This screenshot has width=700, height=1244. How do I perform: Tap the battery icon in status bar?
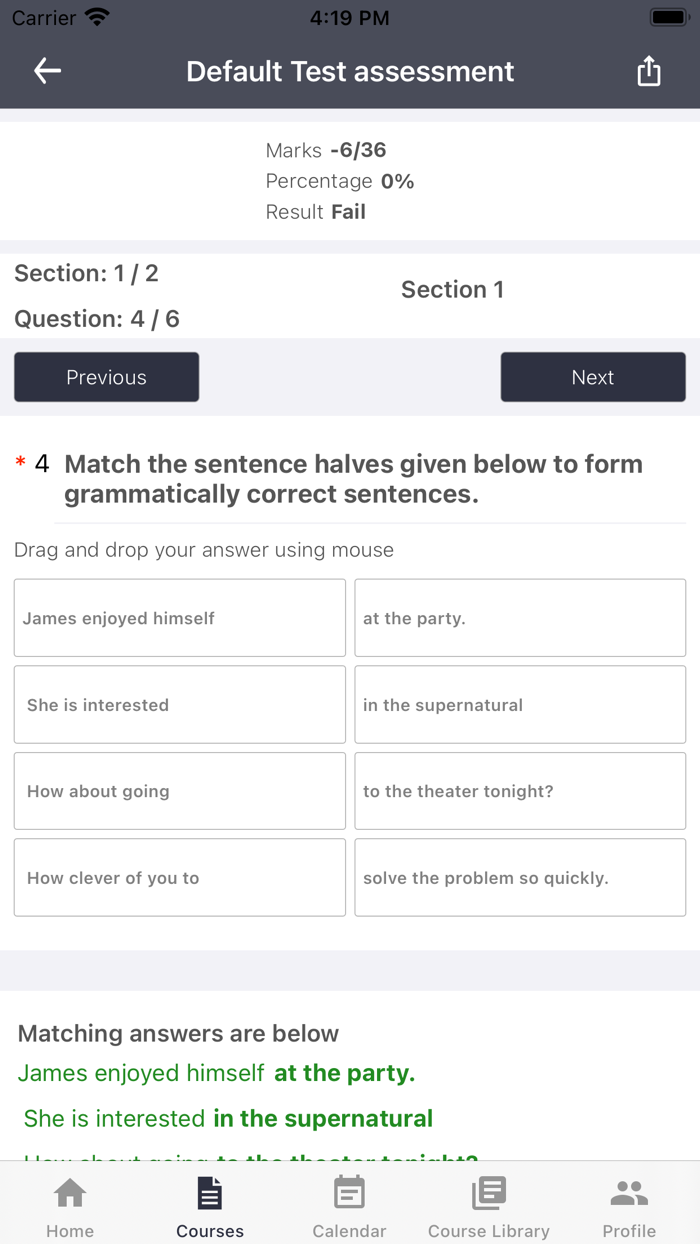point(667,18)
